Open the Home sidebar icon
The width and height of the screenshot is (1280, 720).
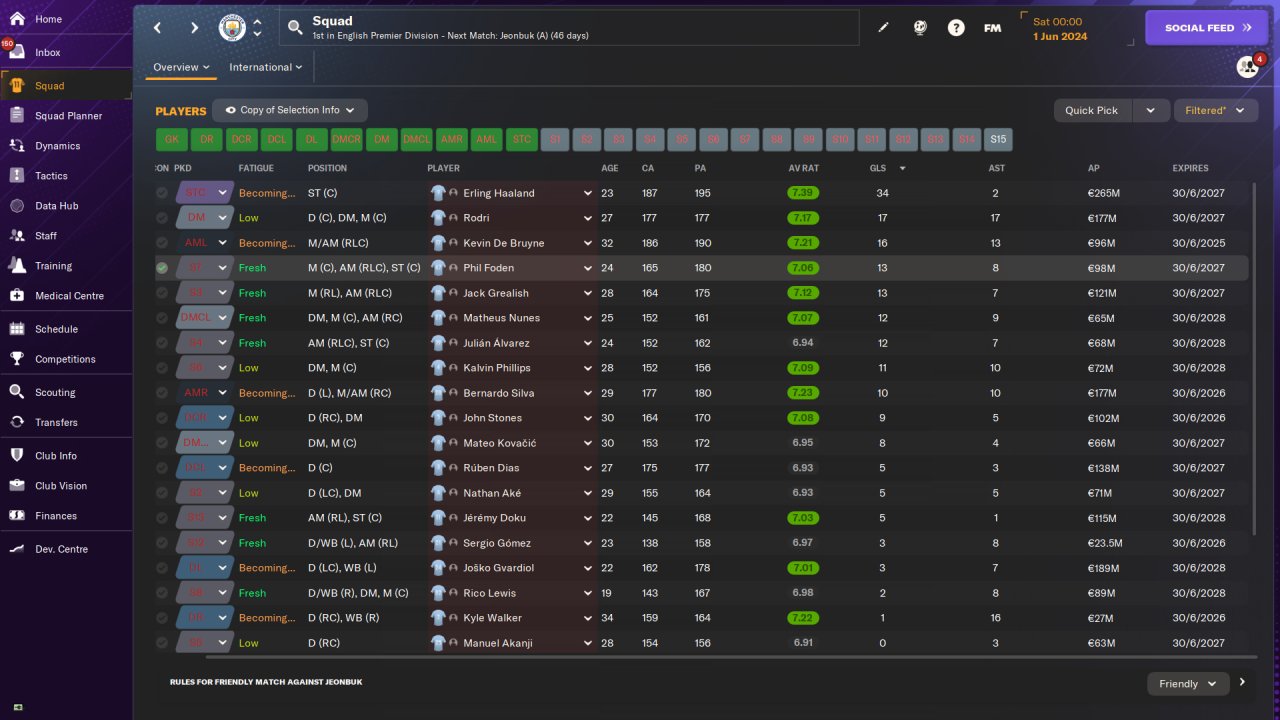click(17, 19)
